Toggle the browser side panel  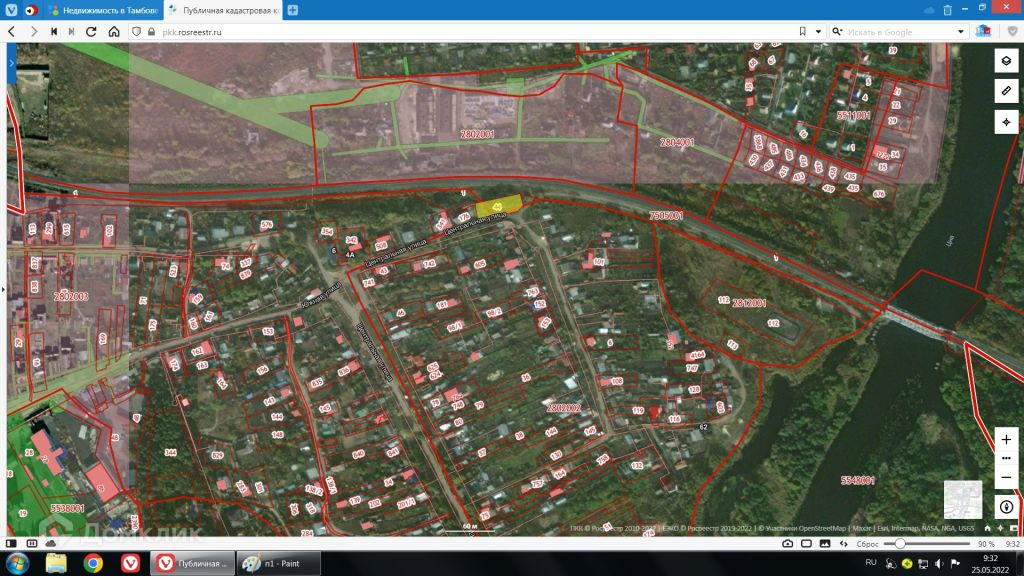(x=11, y=543)
